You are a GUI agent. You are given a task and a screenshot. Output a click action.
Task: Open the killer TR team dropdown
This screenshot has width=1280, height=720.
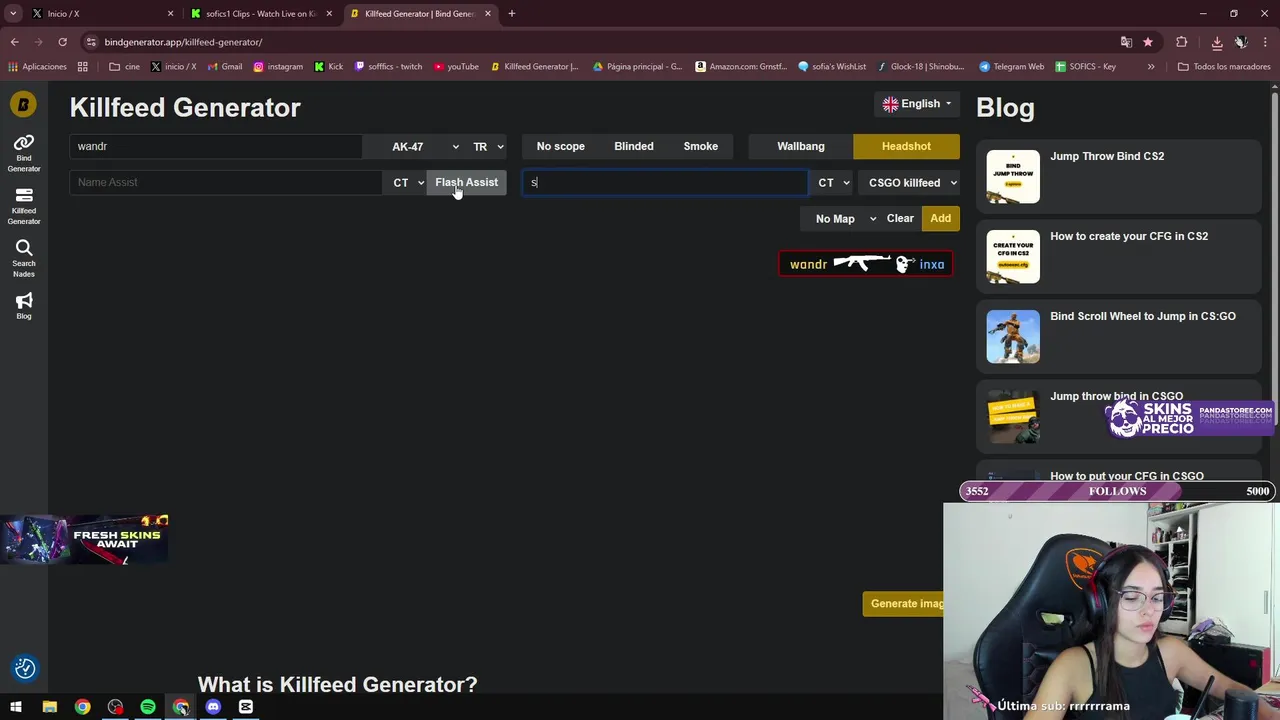488,146
